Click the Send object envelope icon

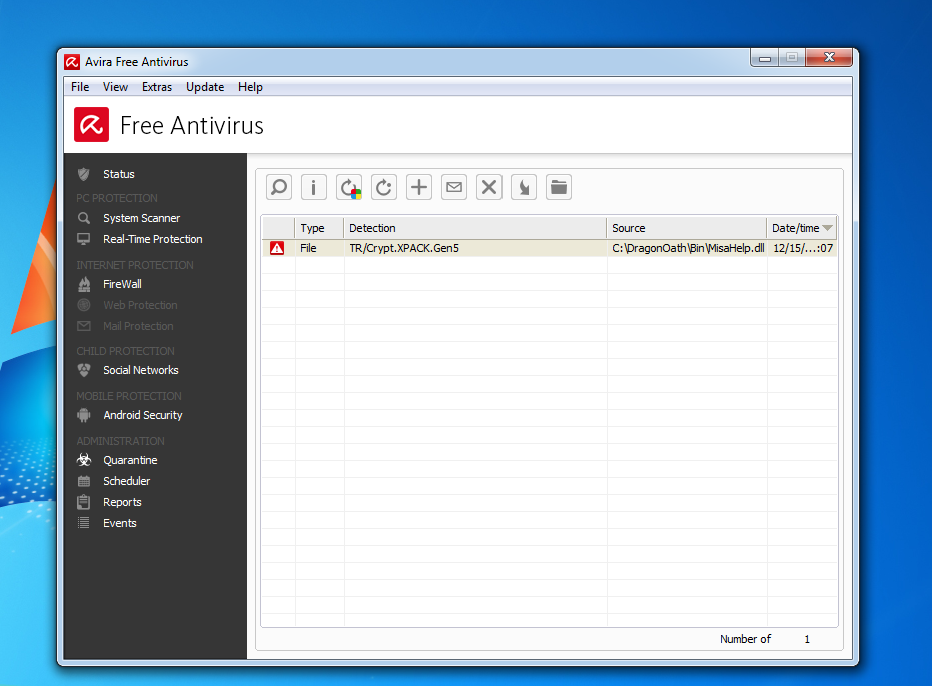click(454, 187)
